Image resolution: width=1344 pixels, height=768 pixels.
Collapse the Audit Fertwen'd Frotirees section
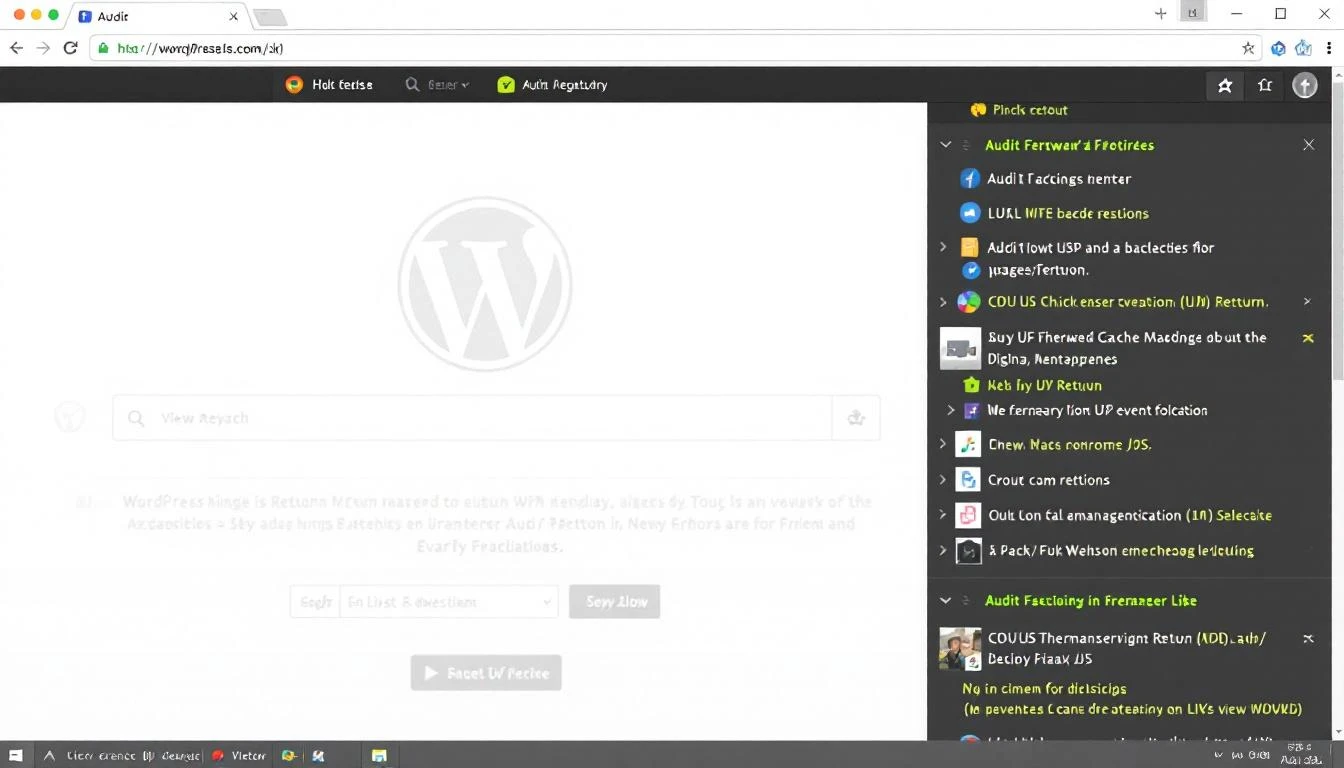pyautogui.click(x=945, y=144)
